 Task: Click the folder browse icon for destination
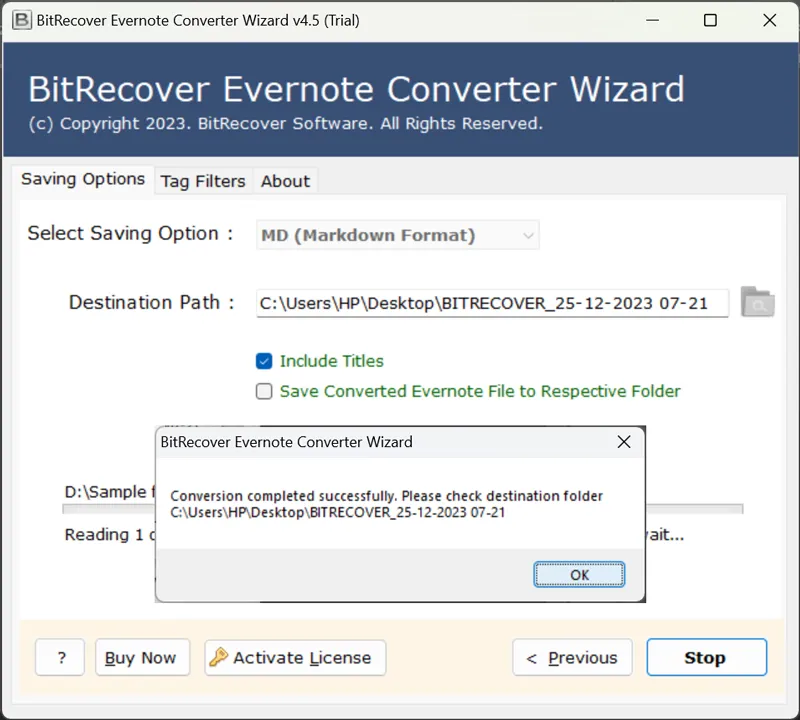(758, 302)
